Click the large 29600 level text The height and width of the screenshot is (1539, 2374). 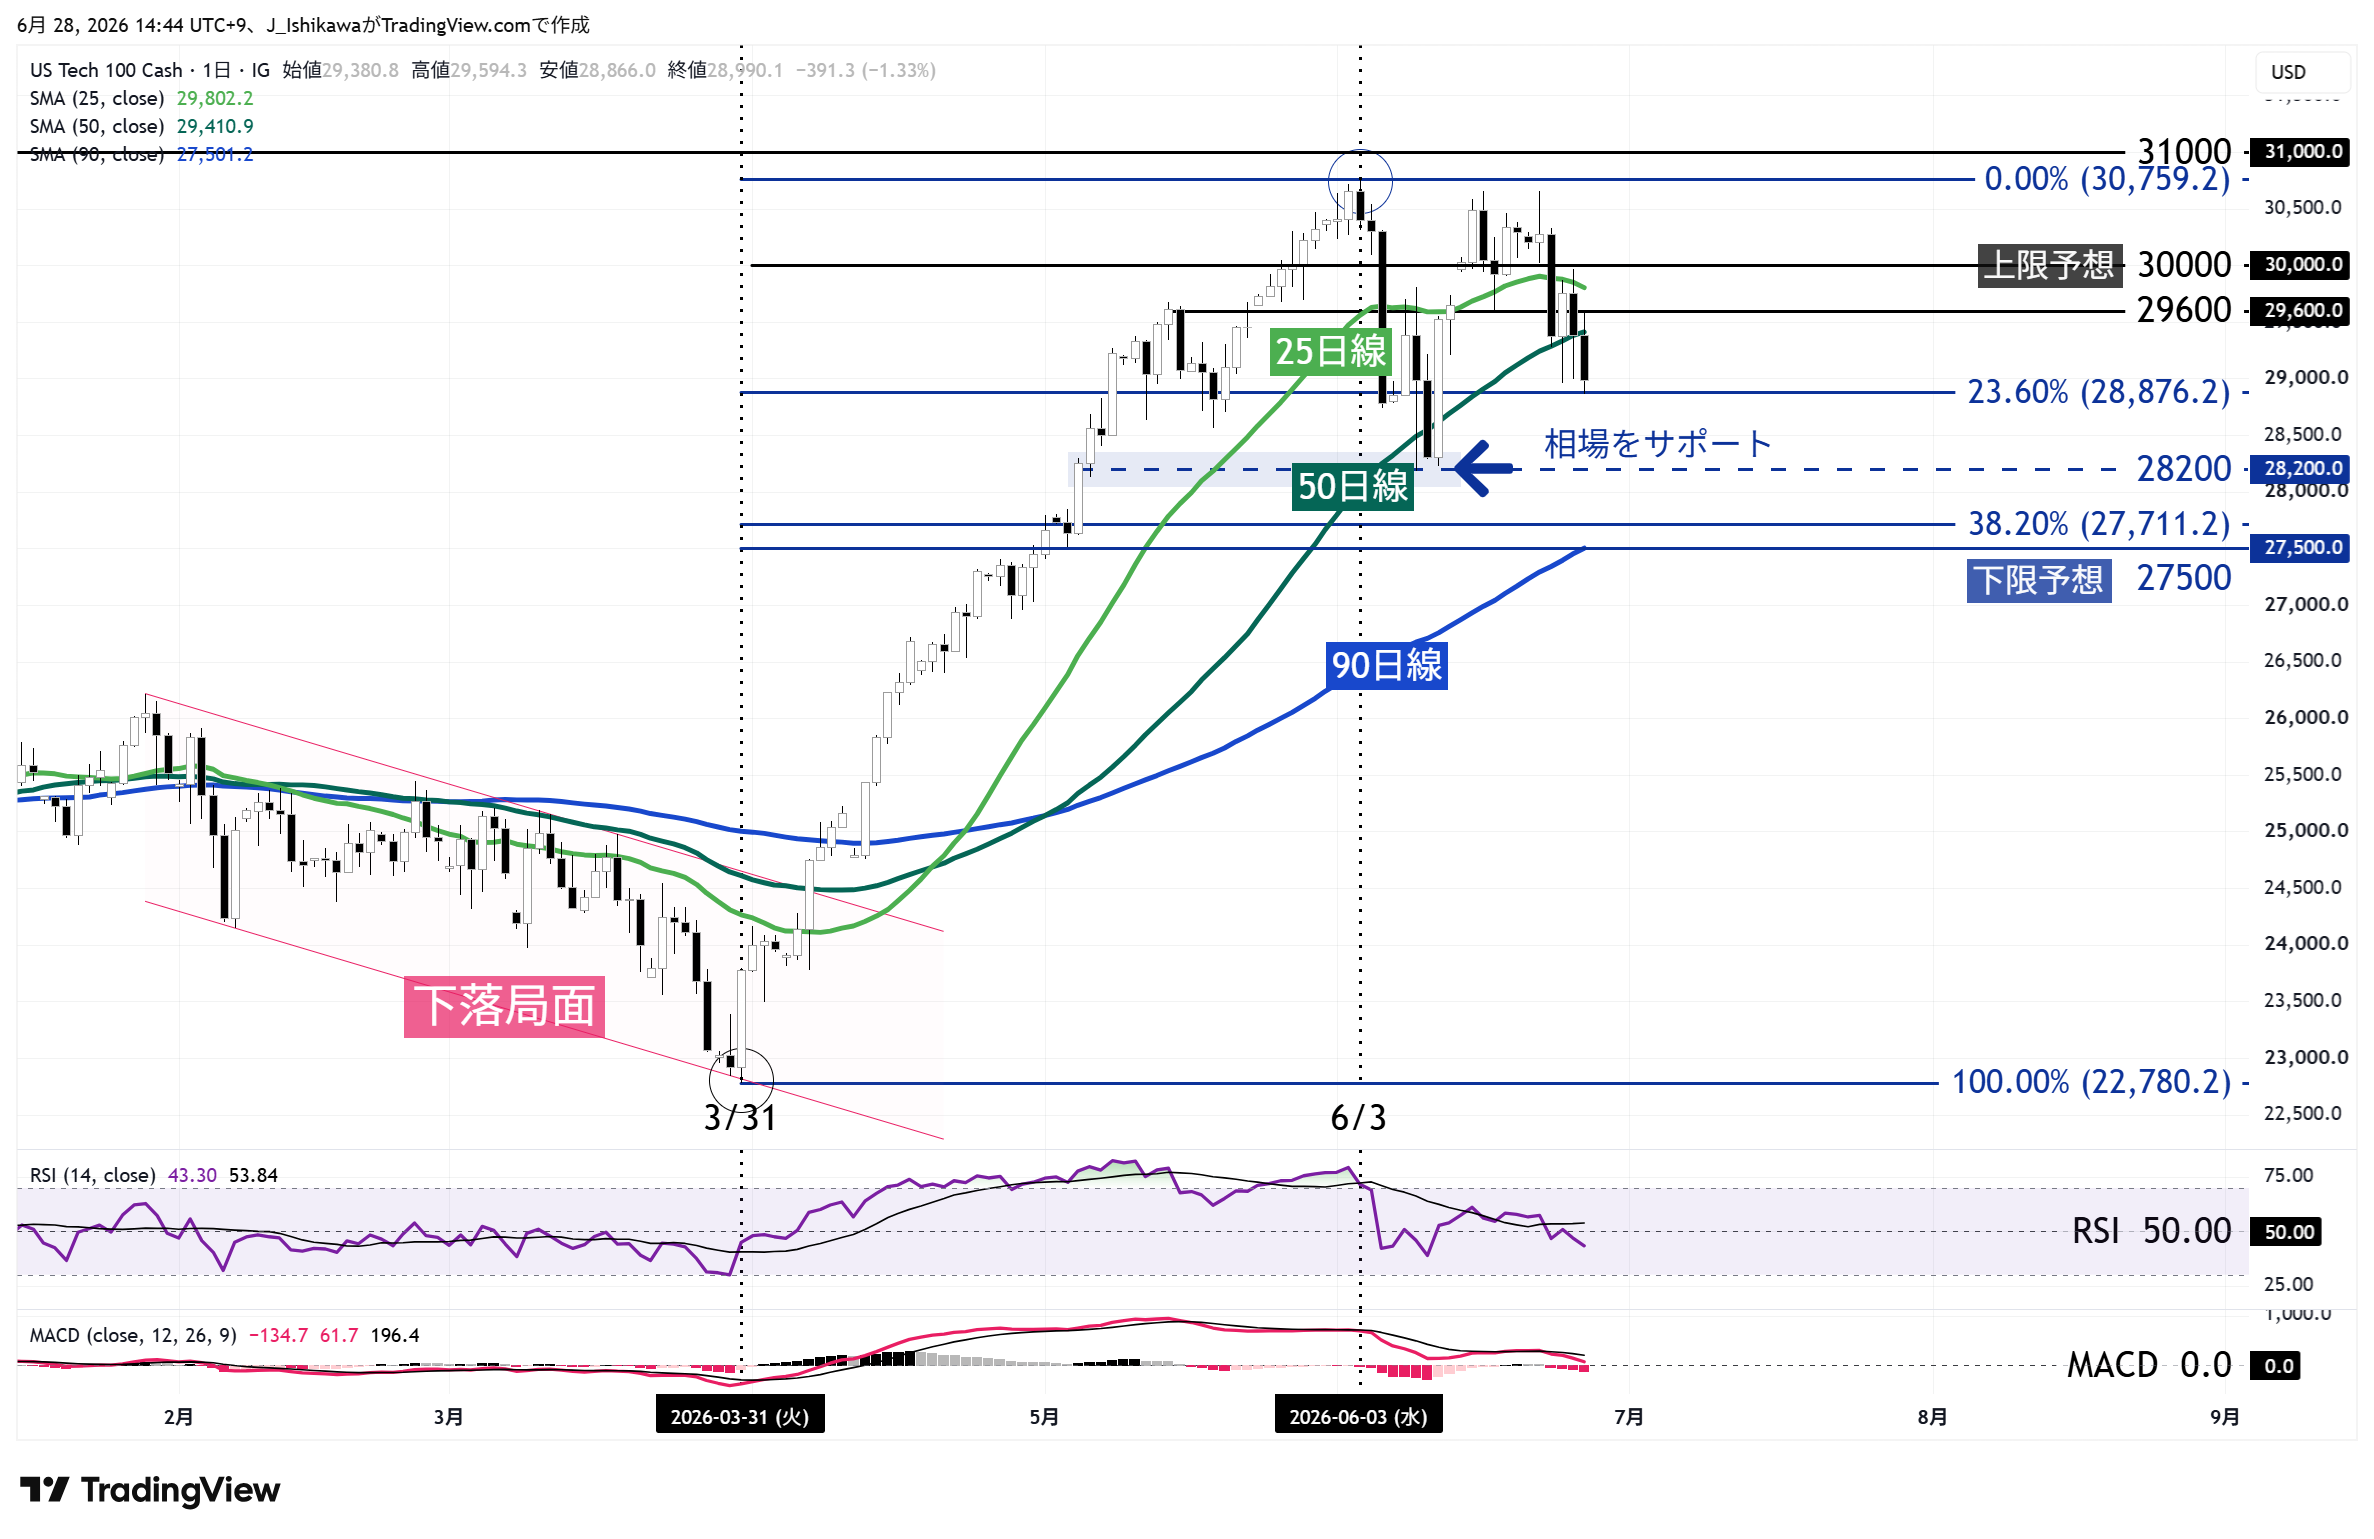click(x=2184, y=310)
